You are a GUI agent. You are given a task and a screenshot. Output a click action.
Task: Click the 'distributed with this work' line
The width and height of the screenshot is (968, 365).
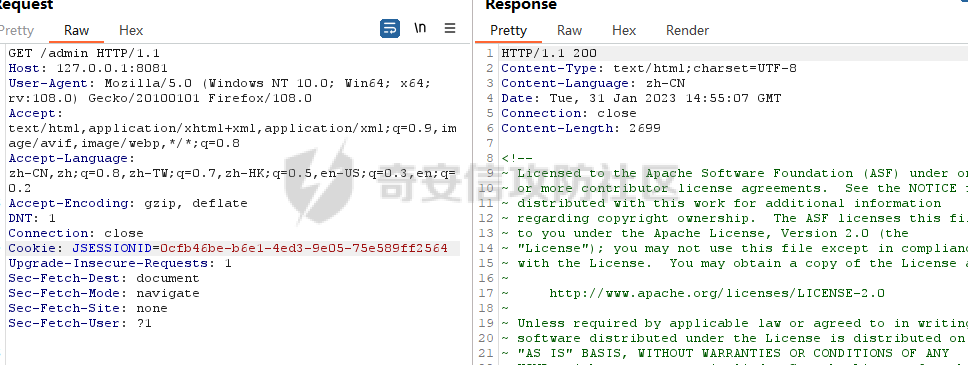tap(721, 203)
